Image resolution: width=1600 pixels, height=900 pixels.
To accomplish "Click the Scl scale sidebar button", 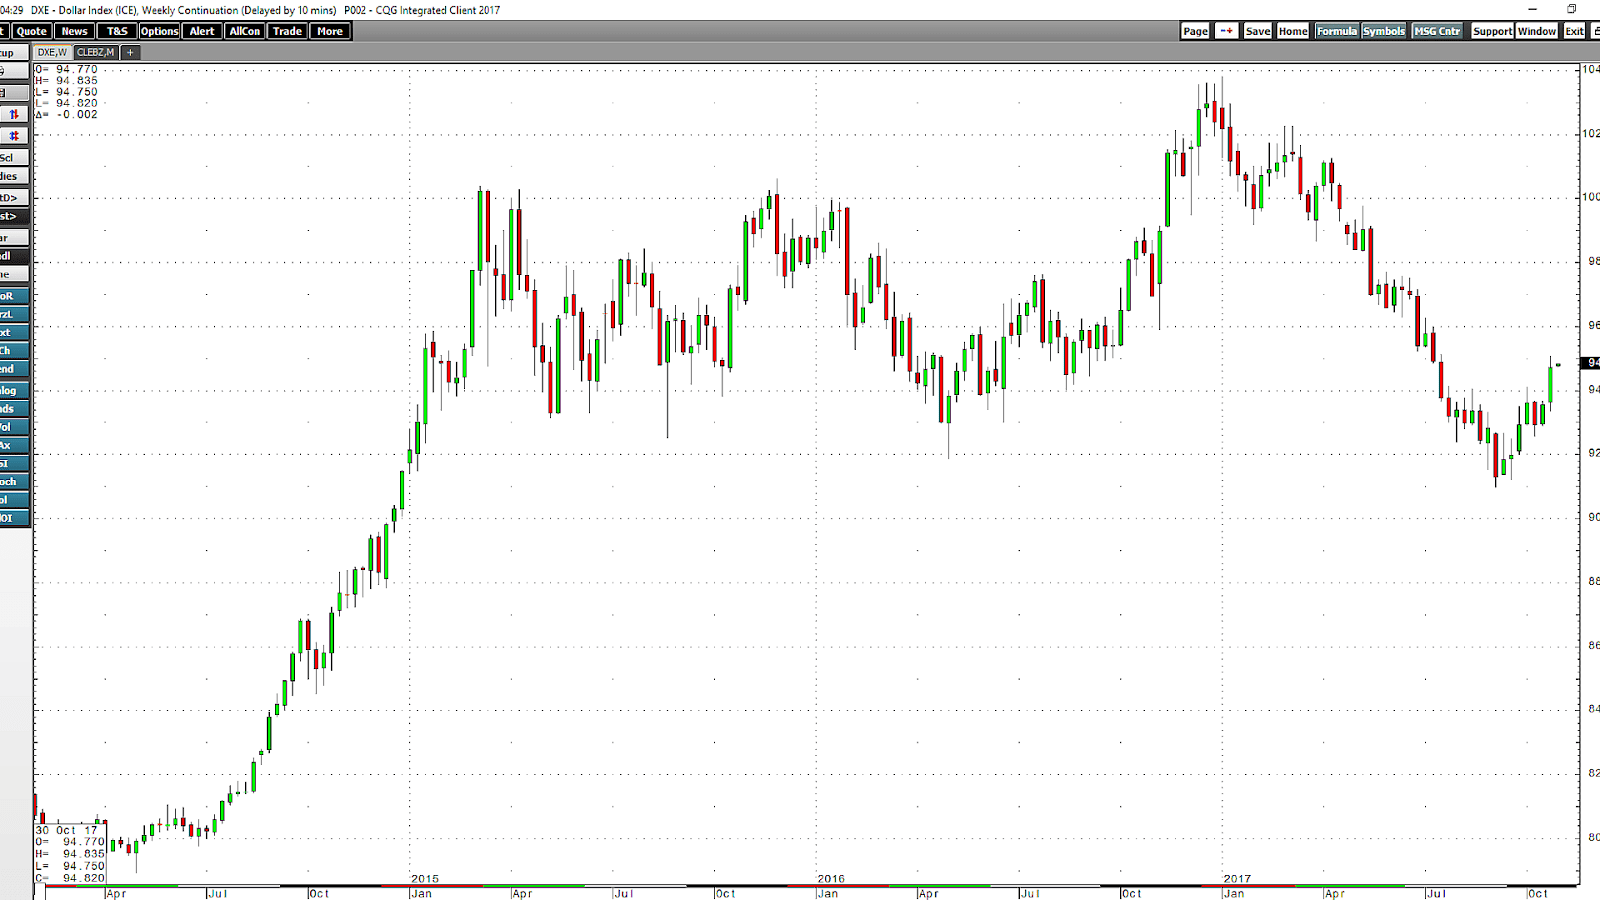I will [x=14, y=158].
